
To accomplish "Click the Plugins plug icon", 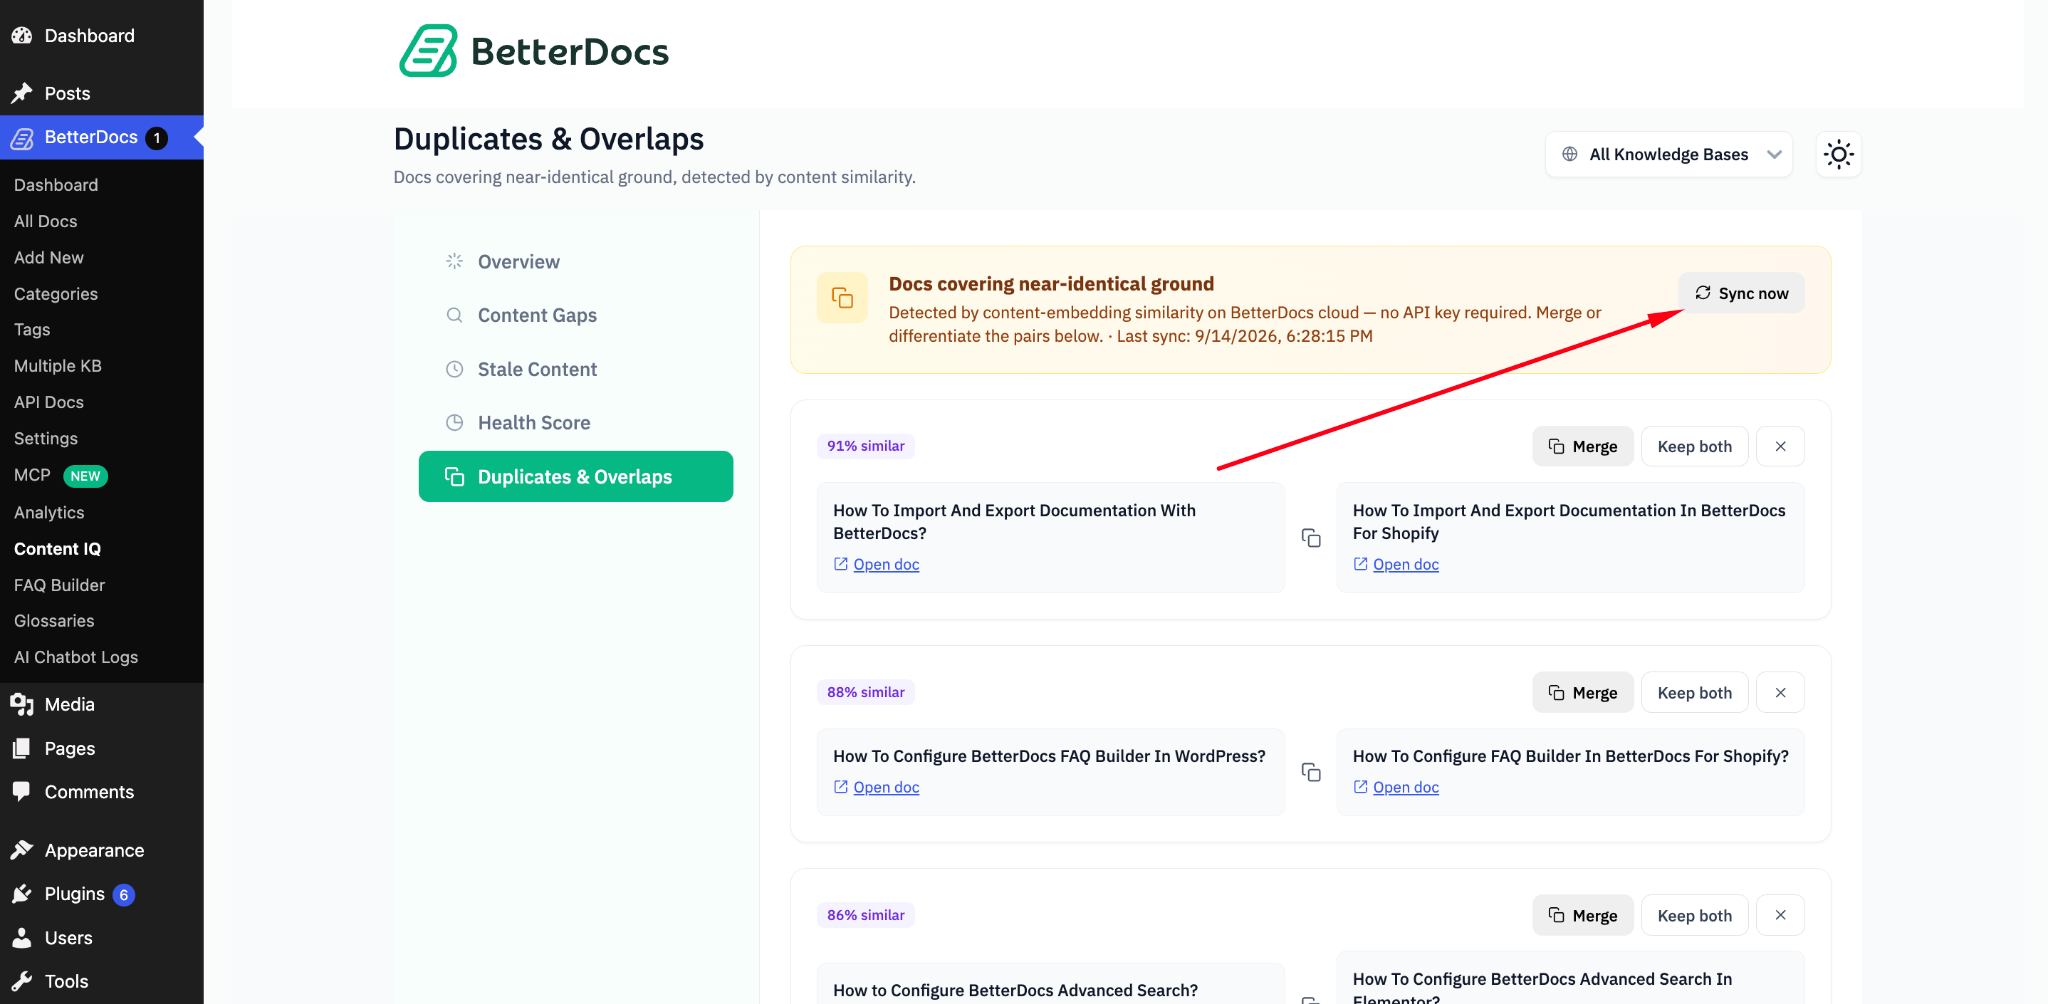I will 22,894.
